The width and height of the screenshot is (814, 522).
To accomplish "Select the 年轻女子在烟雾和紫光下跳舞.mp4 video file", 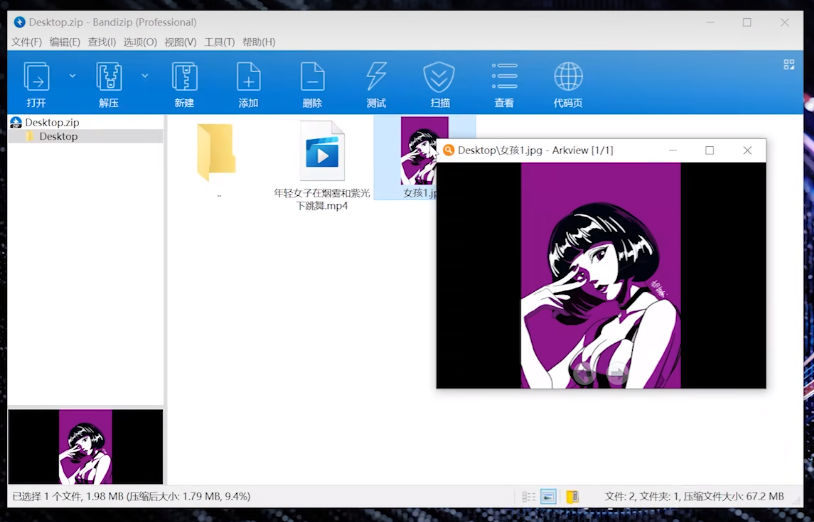I will click(322, 166).
